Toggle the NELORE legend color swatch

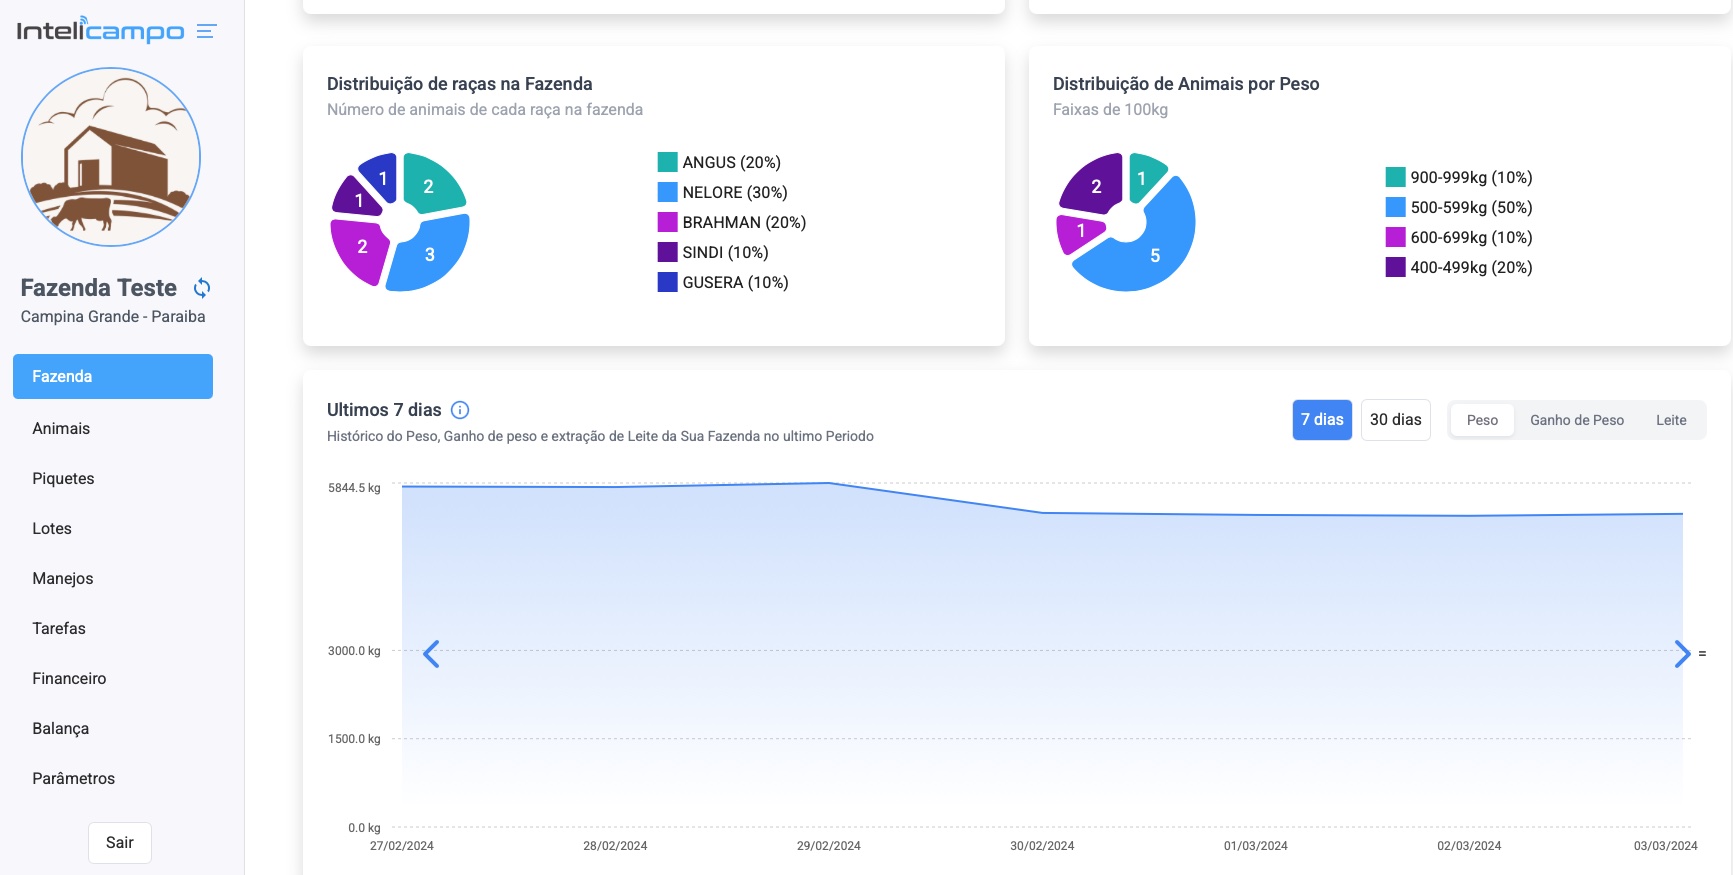(x=667, y=192)
